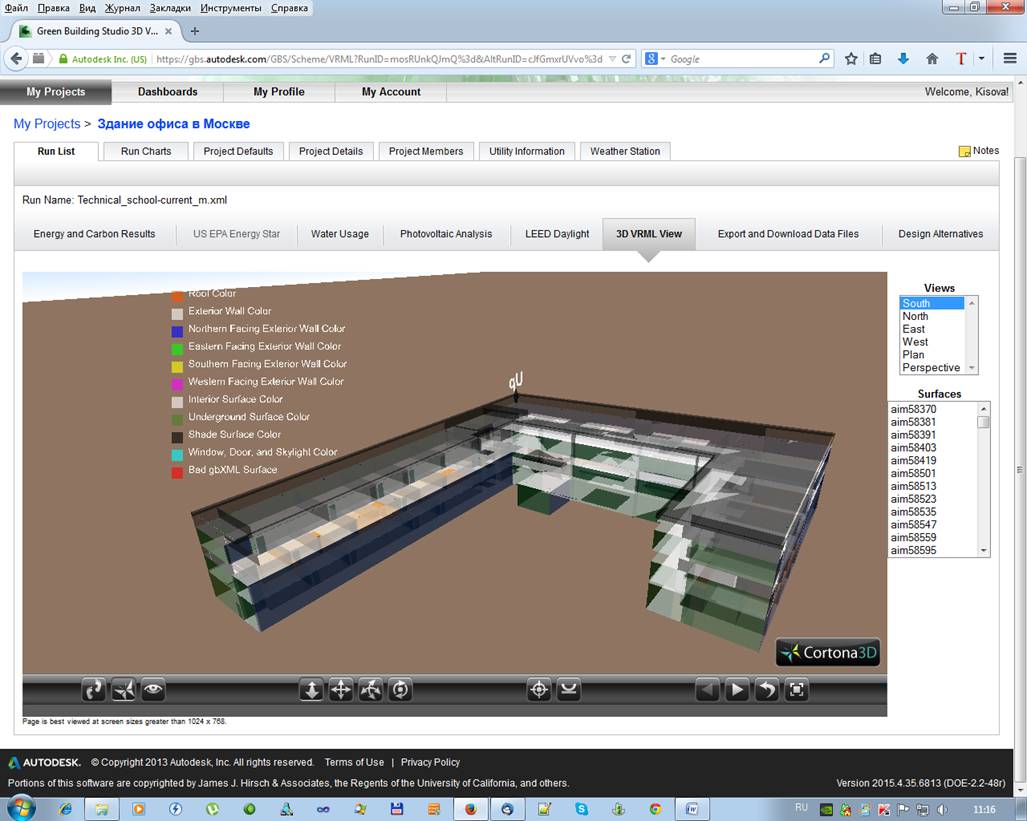The width and height of the screenshot is (1027, 821).
Task: Open the Журнал menu
Action: click(122, 8)
